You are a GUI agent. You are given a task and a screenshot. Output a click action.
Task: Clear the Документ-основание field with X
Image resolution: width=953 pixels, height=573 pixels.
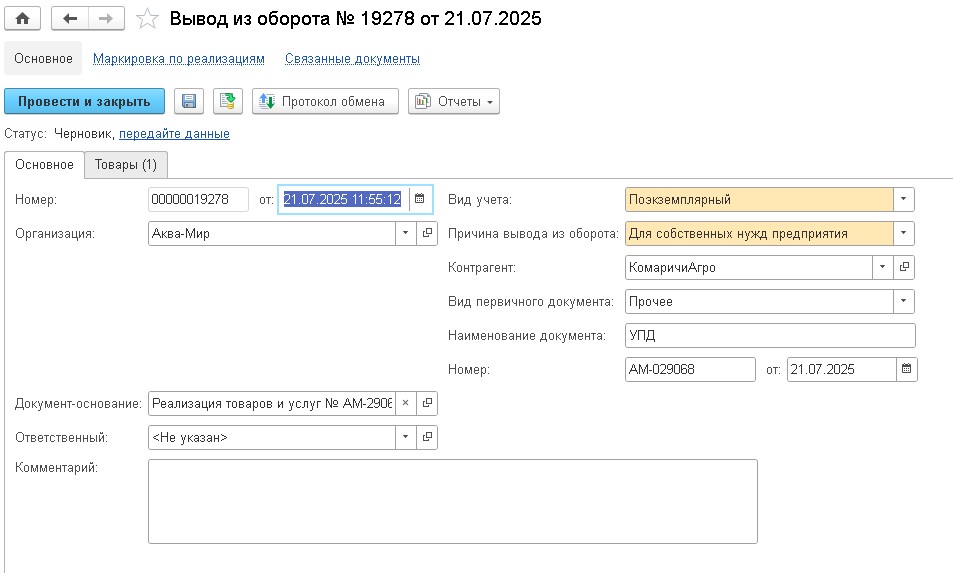(405, 403)
